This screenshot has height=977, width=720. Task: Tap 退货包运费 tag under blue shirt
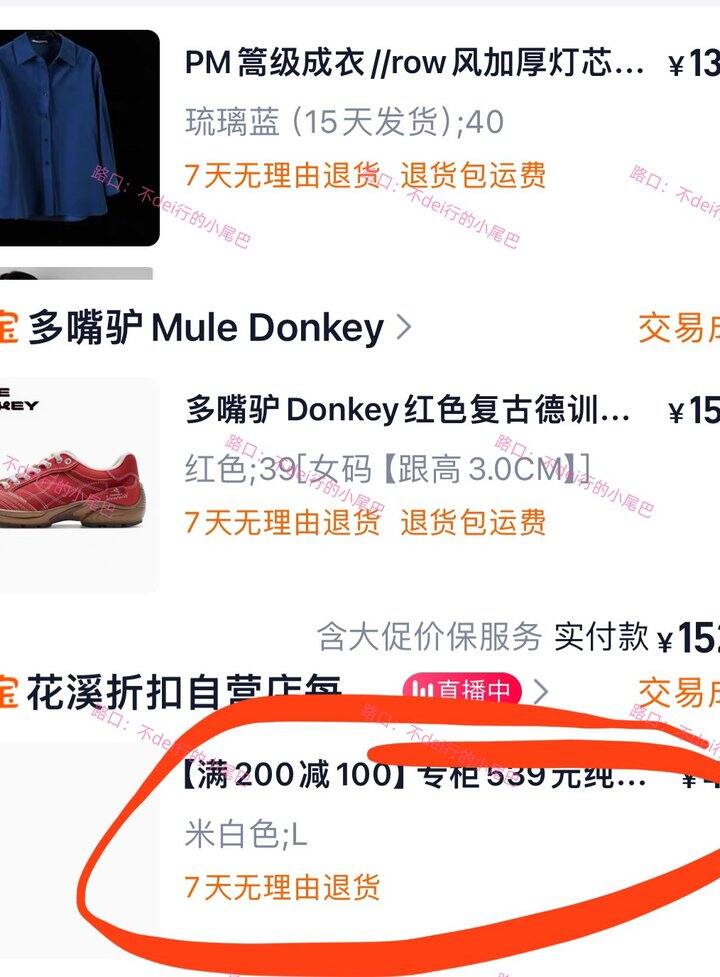point(473,175)
